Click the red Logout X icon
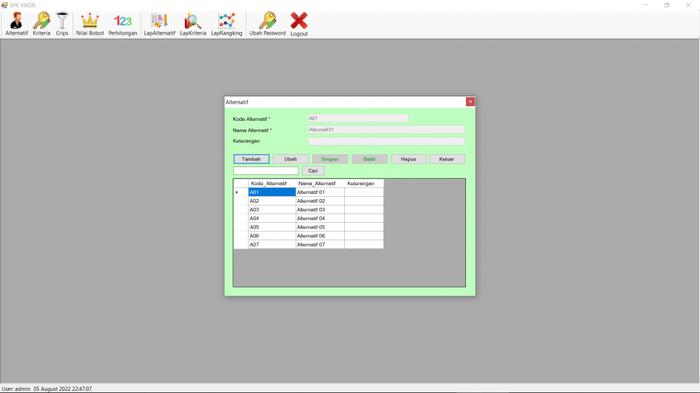Viewport: 700px width, 393px height. click(299, 24)
